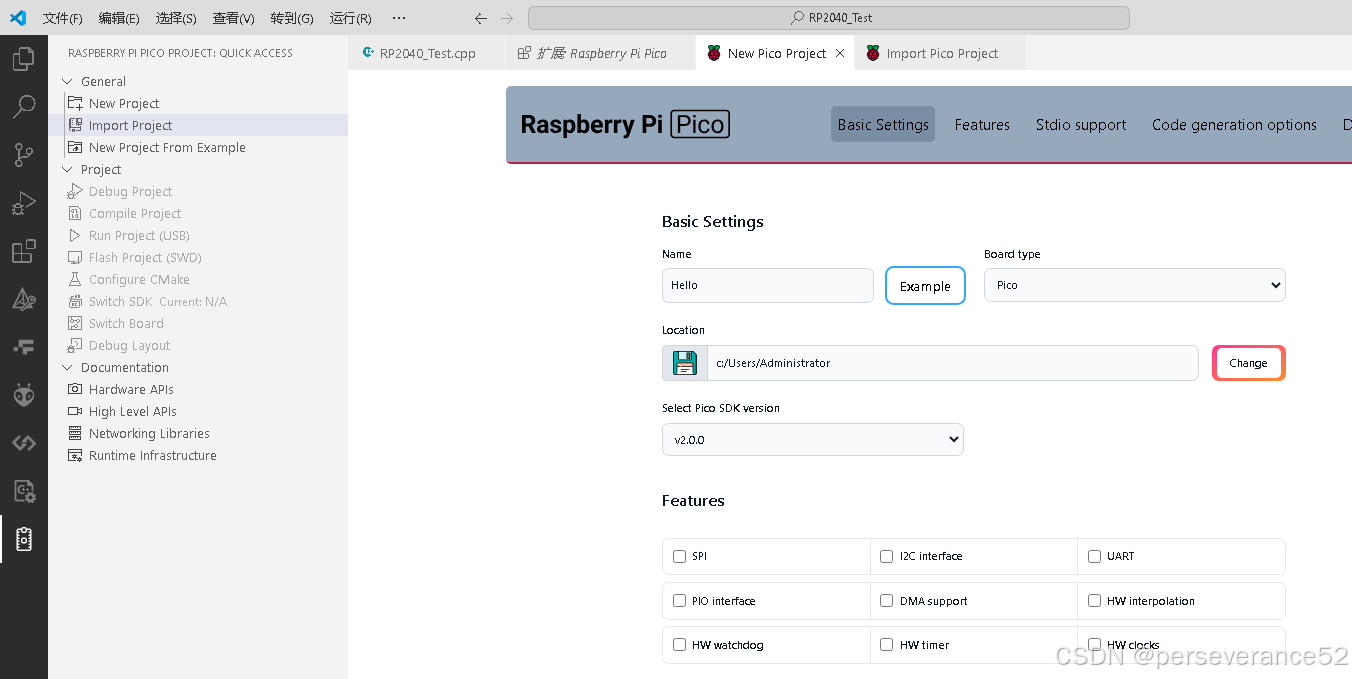This screenshot has height=679, width=1352.
Task: Click the Networking Libraries icon
Action: [x=75, y=433]
